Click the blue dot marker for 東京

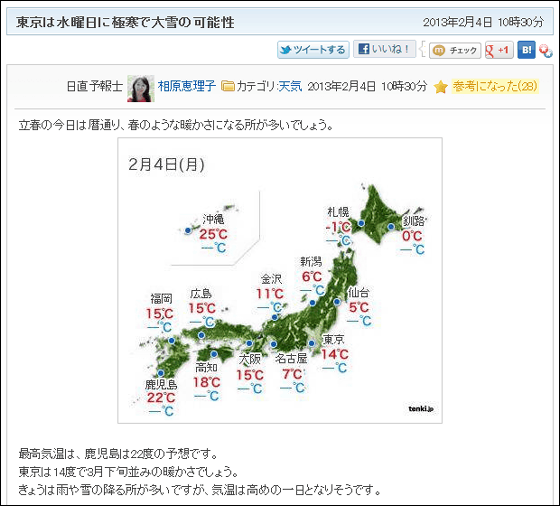[311, 343]
